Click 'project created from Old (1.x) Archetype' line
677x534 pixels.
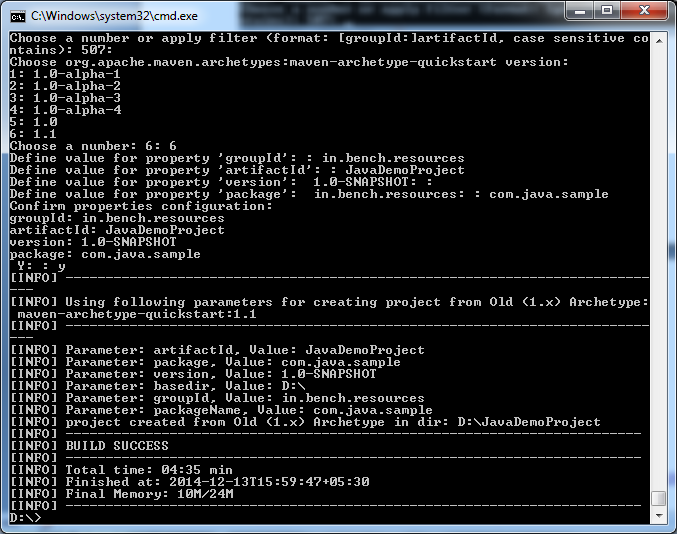[305, 422]
